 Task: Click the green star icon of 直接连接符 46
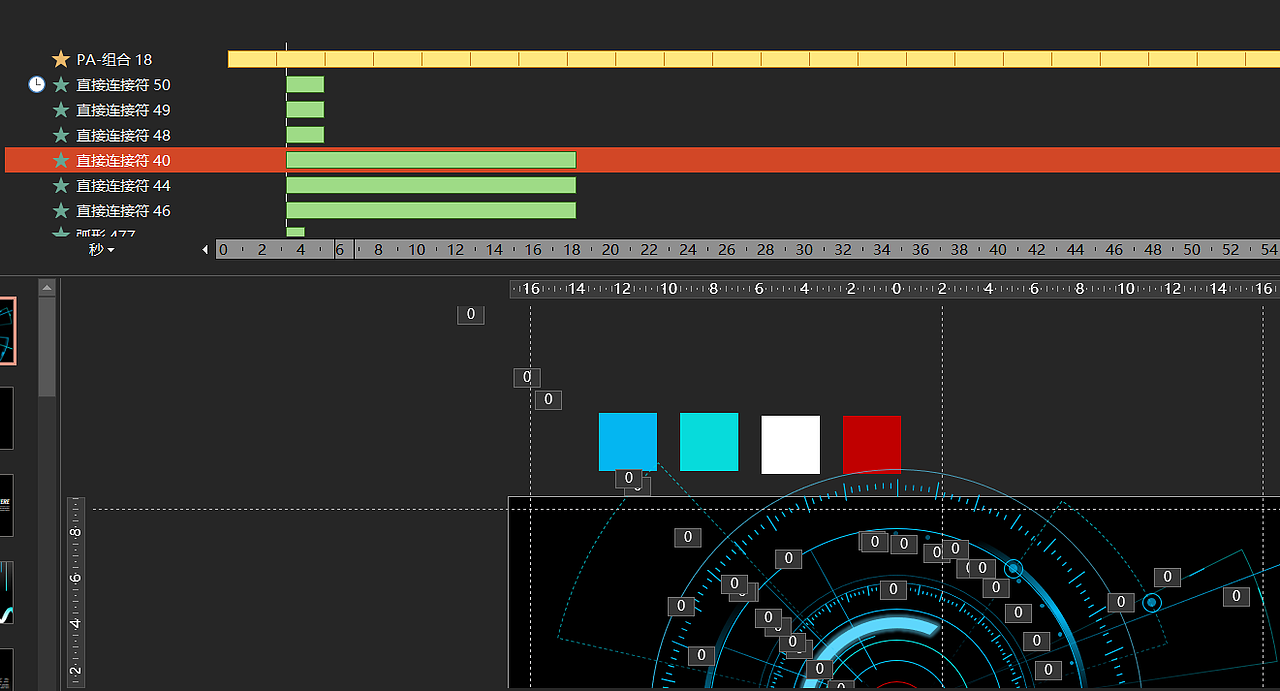[x=61, y=210]
